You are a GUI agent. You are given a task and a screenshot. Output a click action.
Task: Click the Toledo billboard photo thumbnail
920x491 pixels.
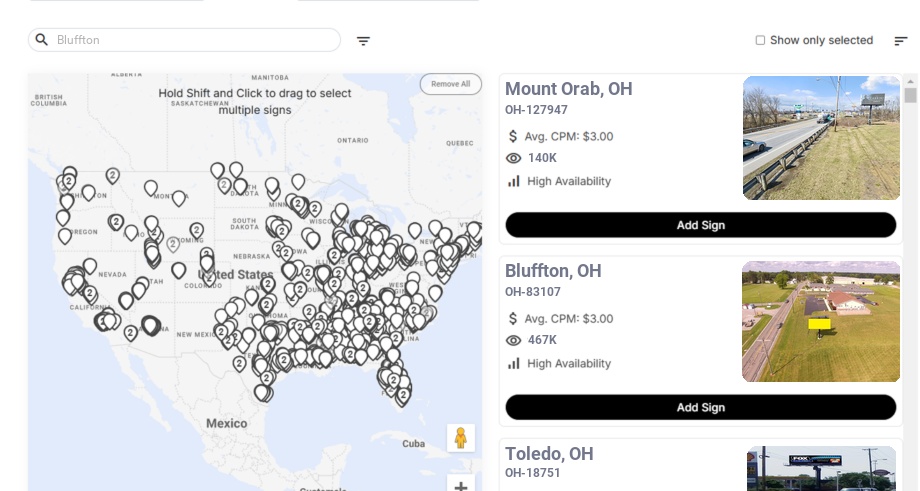tap(821, 468)
